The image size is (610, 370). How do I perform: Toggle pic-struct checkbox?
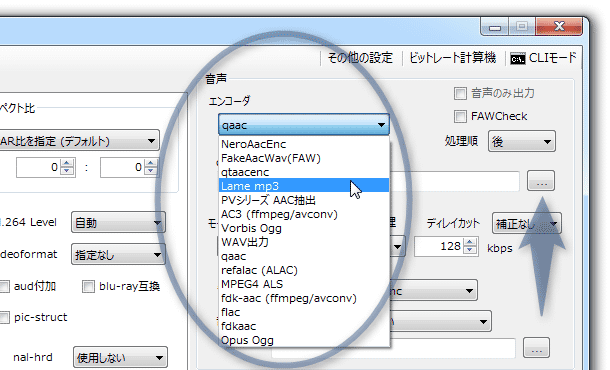click(x=4, y=317)
